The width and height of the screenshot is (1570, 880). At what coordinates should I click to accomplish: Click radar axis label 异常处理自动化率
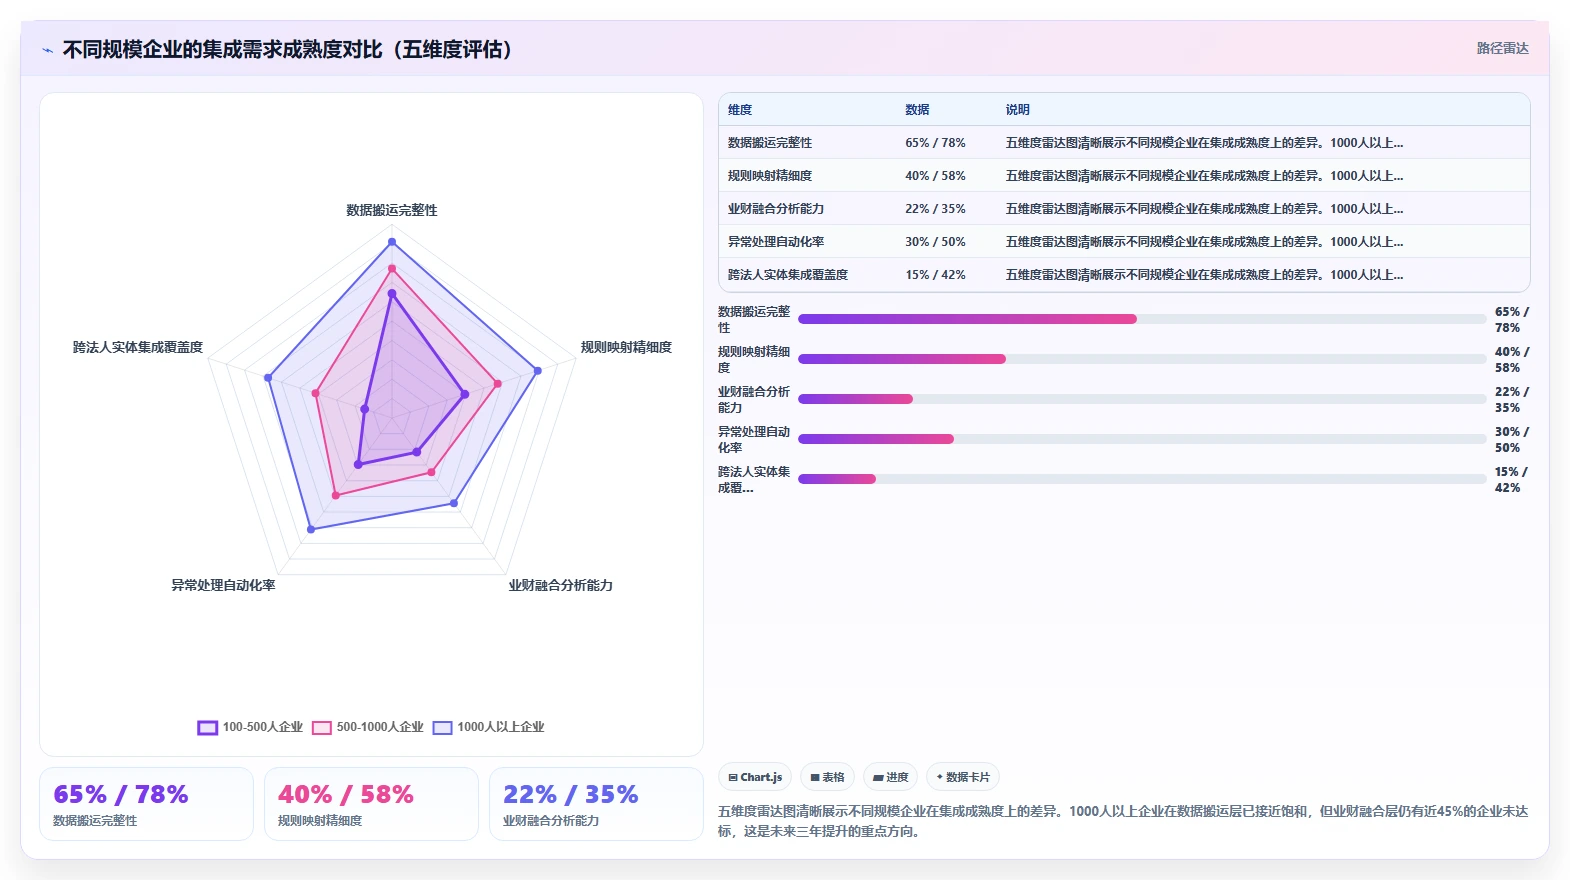click(223, 585)
